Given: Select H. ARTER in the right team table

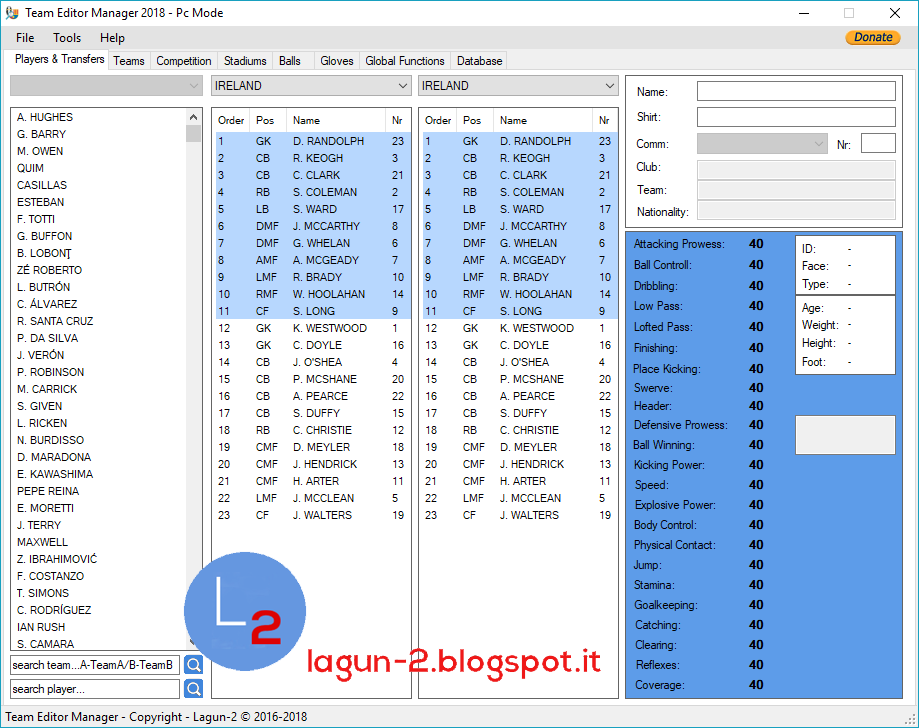Looking at the screenshot, I should (x=518, y=481).
